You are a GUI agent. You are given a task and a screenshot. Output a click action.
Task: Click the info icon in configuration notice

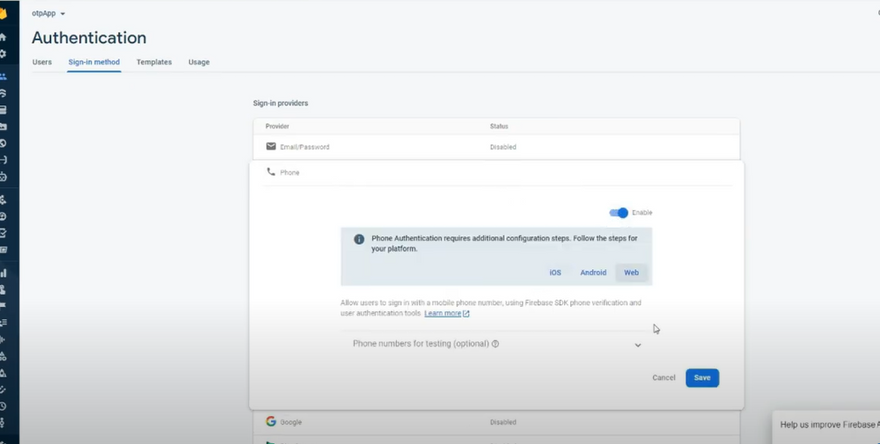(x=359, y=240)
